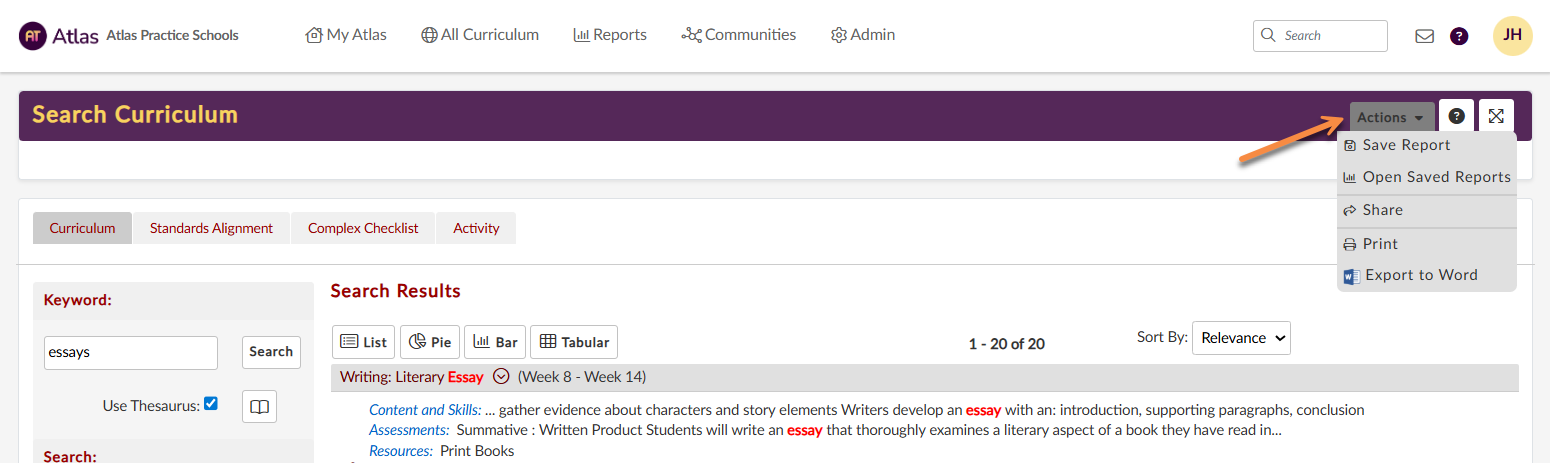The width and height of the screenshot is (1550, 463).
Task: Click the keyword input field containing essays
Action: point(130,352)
